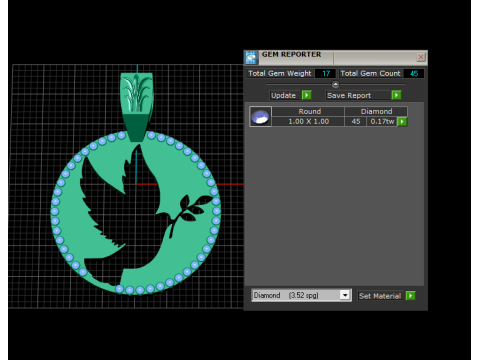Click the Total Gem Weight label
This screenshot has height=360, width=480.
click(280, 73)
